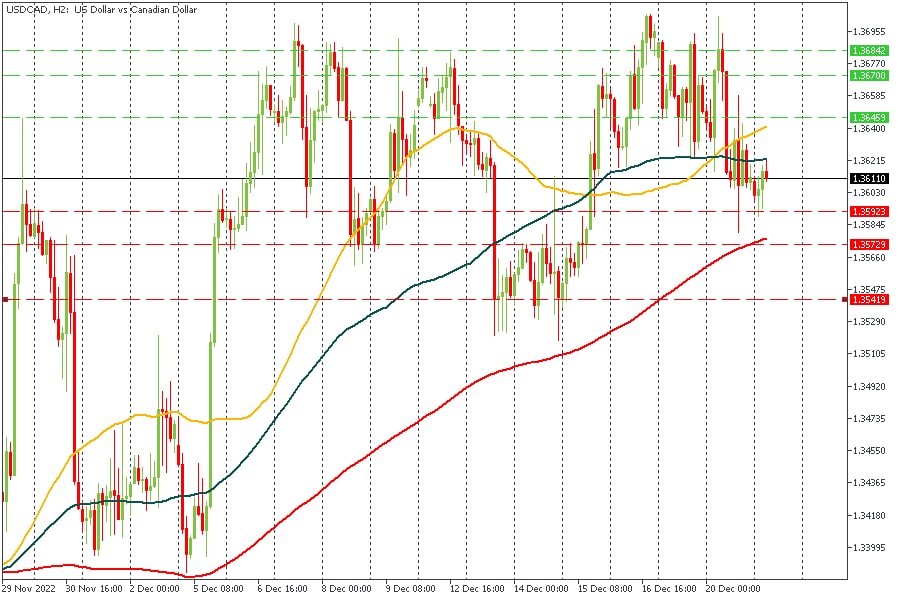Click the 1.34180 price scale value
This screenshot has height=600, width=900.
coord(869,516)
